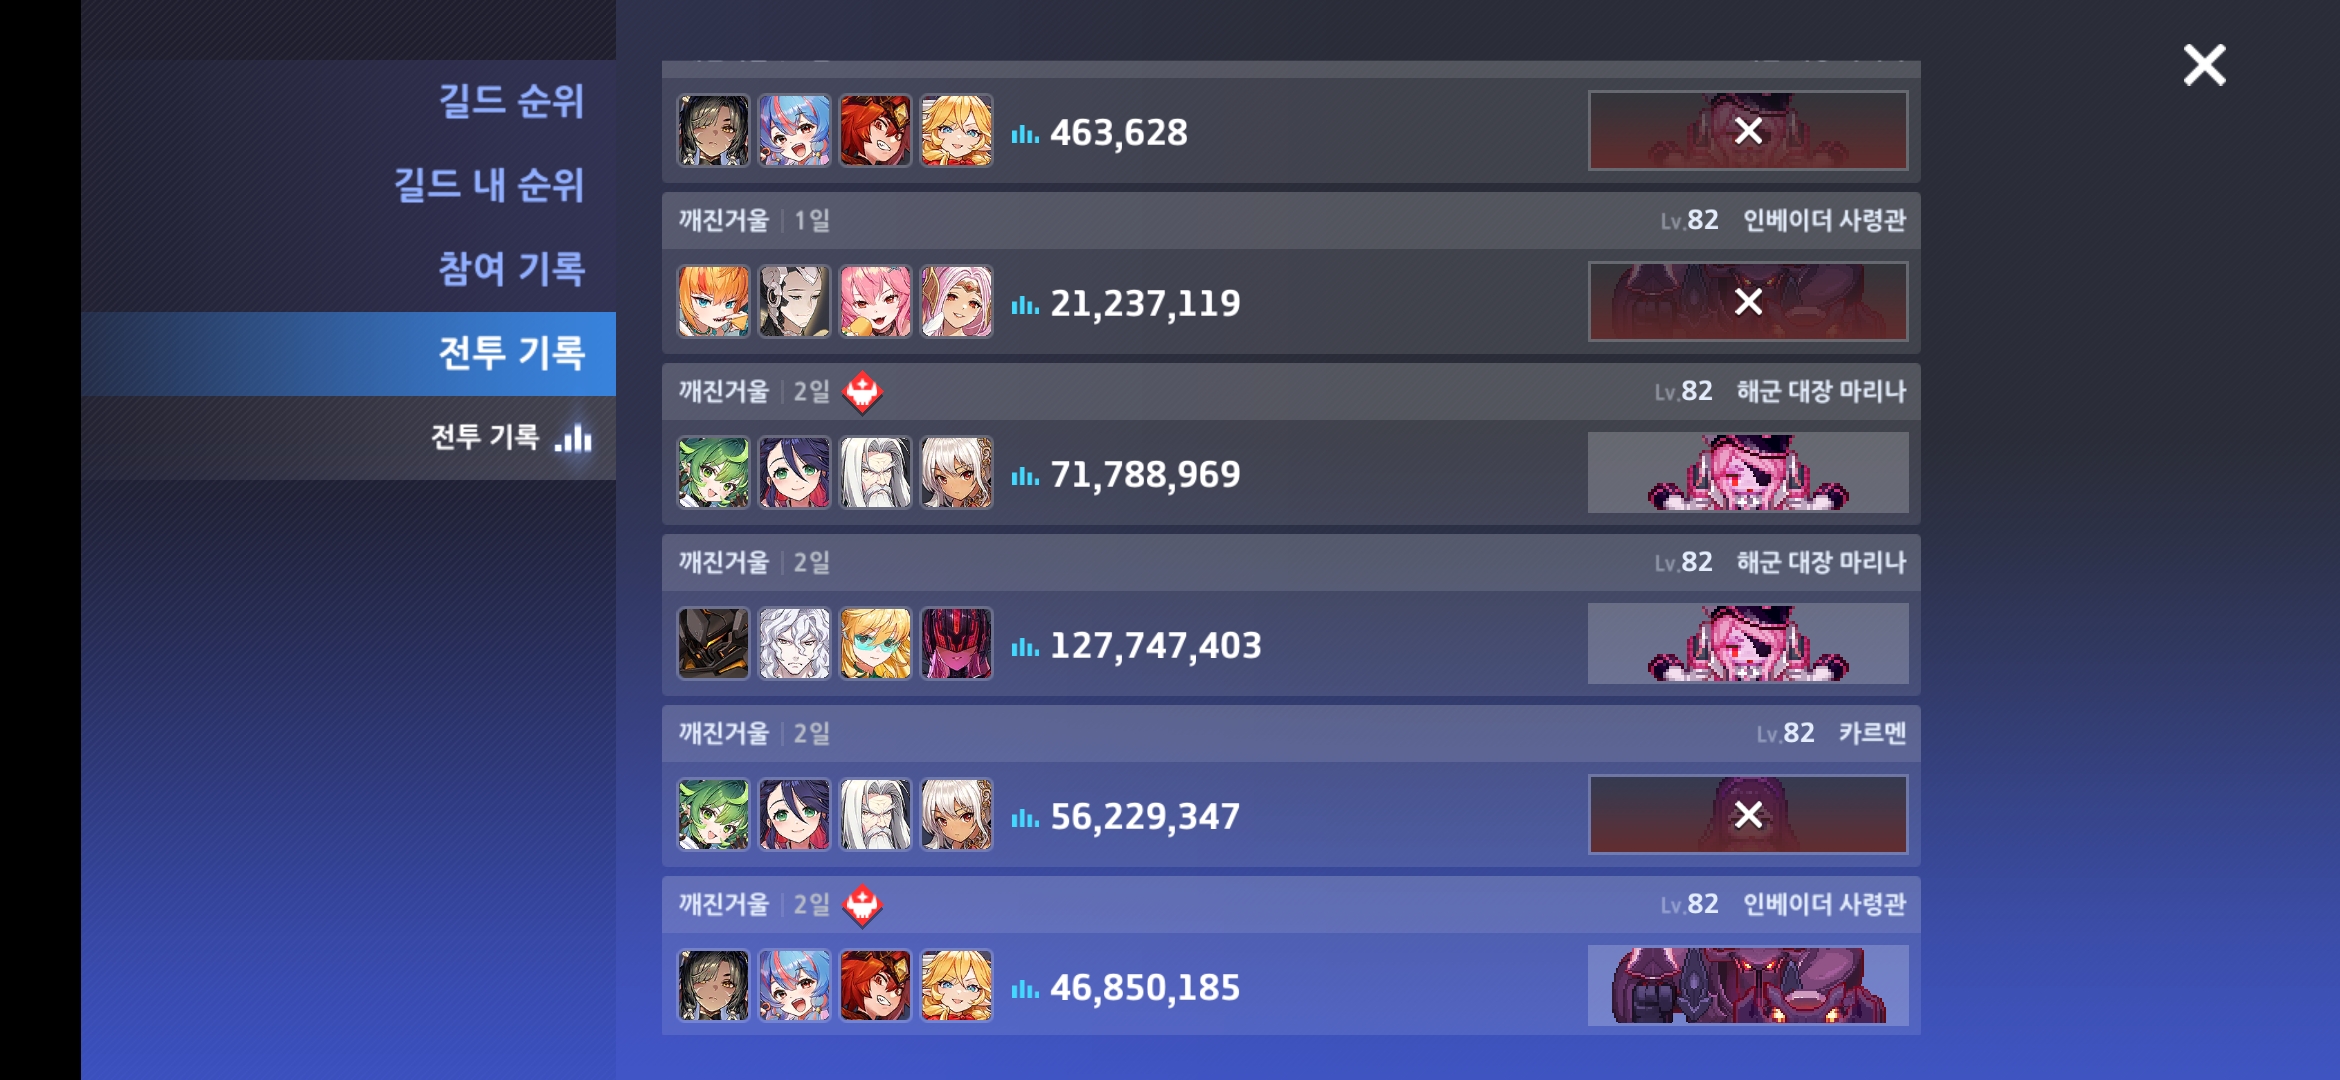The height and width of the screenshot is (1080, 2340).
Task: Click red badge icon on last 2일 entry
Action: (x=862, y=905)
